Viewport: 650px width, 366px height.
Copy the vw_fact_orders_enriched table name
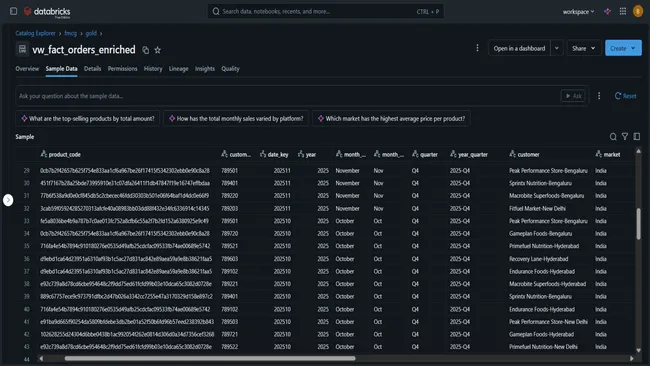(x=146, y=50)
